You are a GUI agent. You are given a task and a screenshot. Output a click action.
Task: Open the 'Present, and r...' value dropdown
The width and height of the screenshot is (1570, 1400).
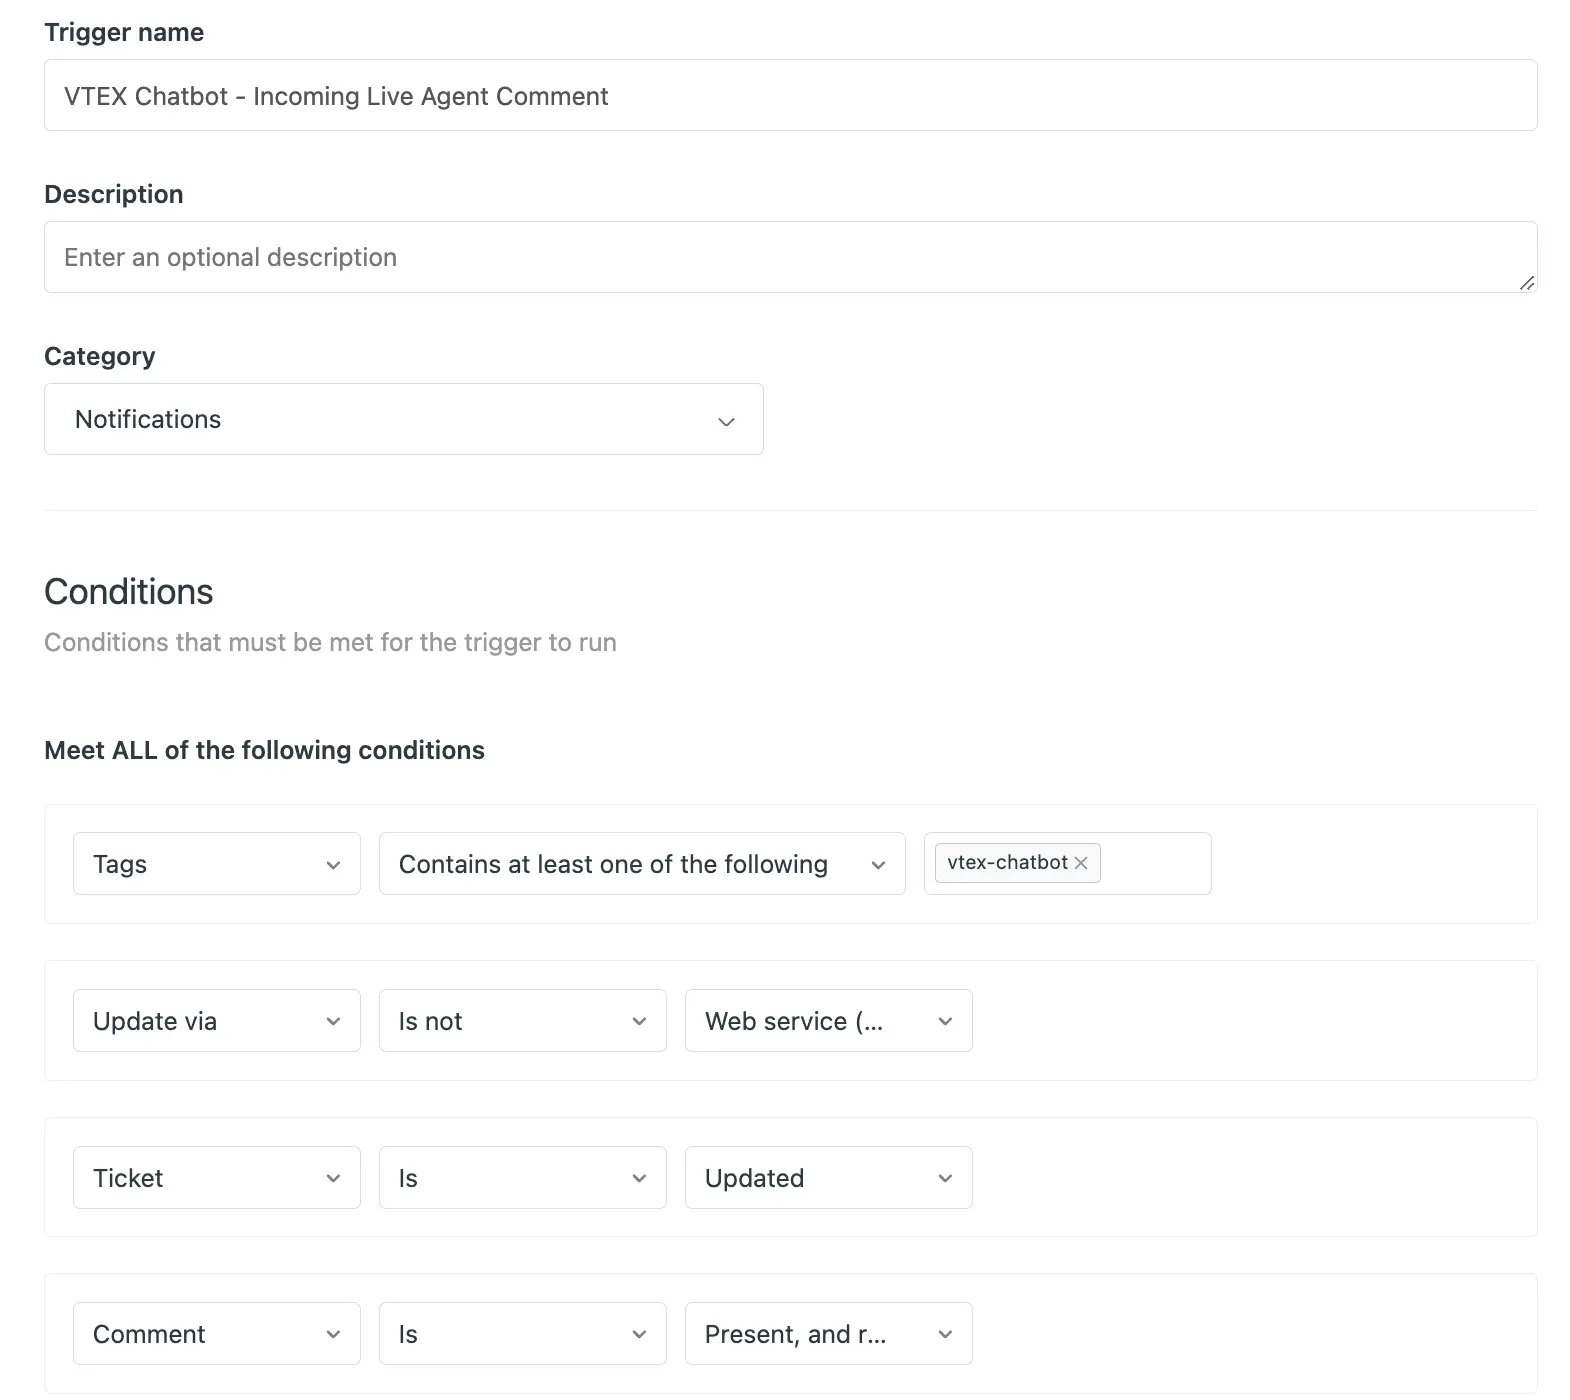pyautogui.click(x=827, y=1334)
